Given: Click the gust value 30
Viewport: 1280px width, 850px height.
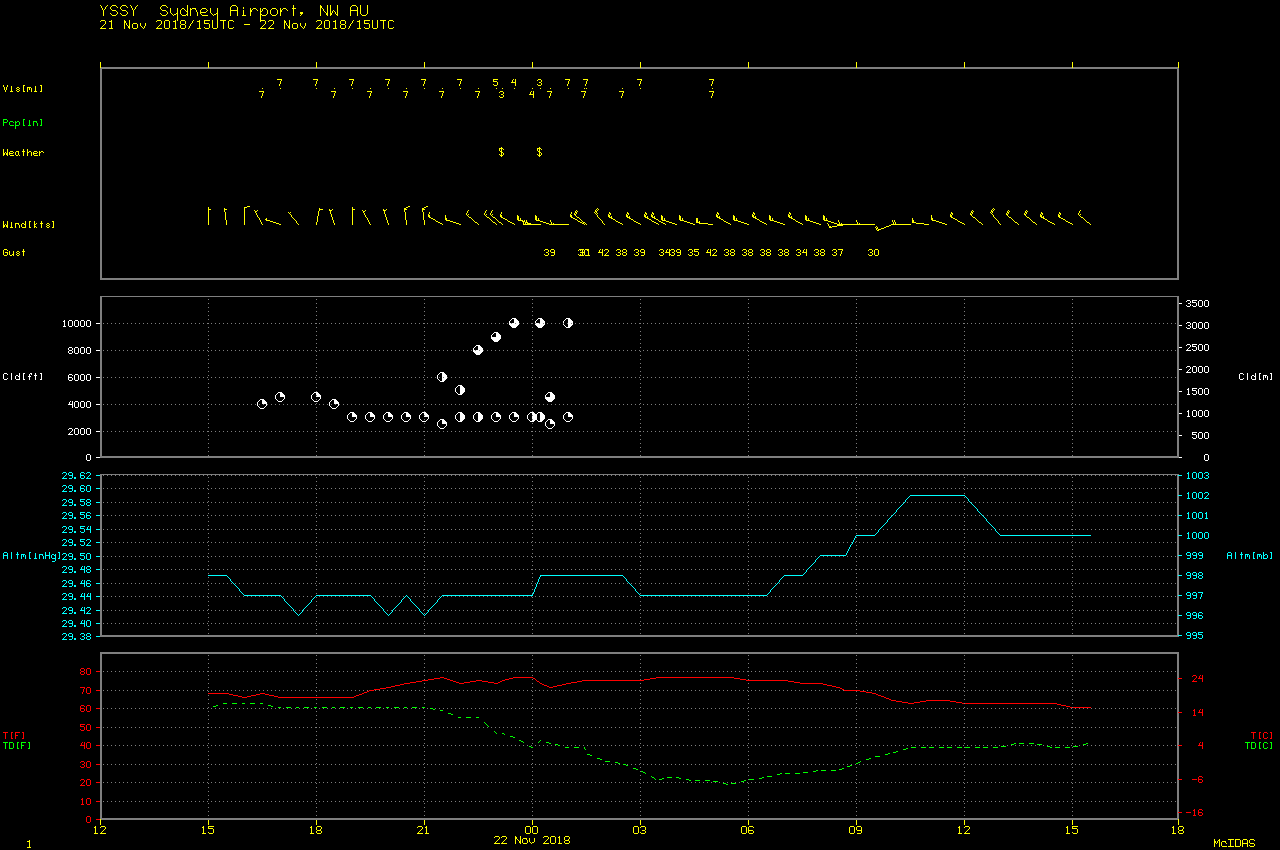Looking at the screenshot, I should pyautogui.click(x=873, y=253).
